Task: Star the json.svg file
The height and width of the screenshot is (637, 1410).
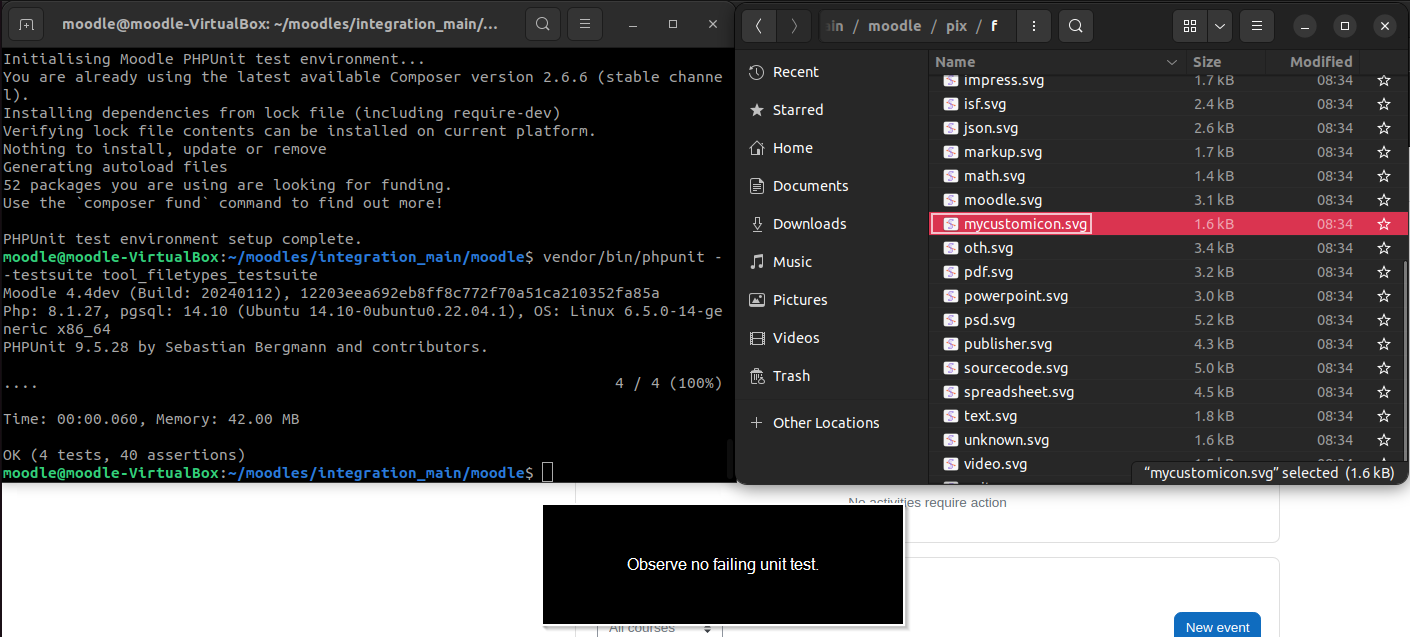Action: point(1384,128)
